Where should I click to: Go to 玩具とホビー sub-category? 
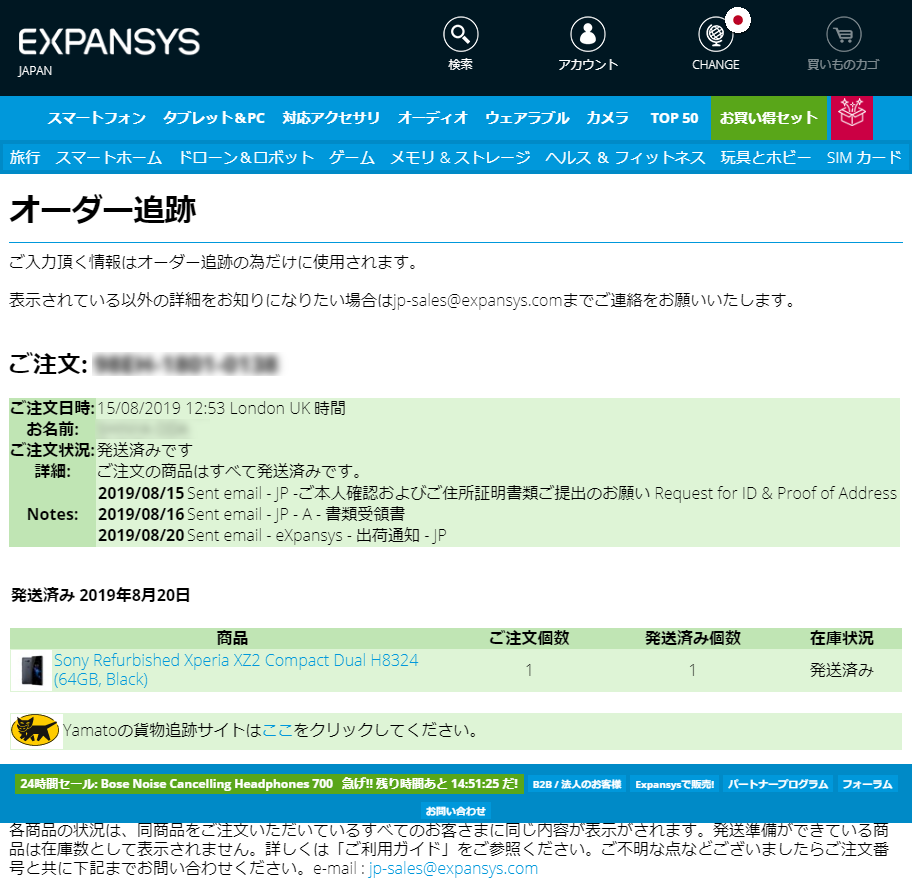tap(765, 157)
